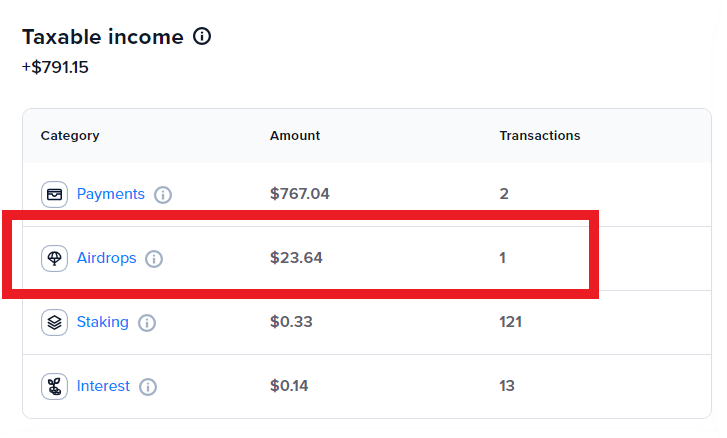Screen dimensions: 727x438
Task: Open the Interest category link
Action: [103, 386]
